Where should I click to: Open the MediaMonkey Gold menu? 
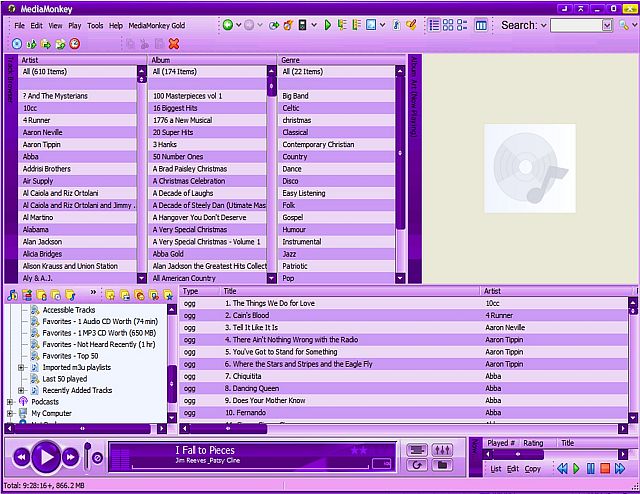tap(157, 25)
